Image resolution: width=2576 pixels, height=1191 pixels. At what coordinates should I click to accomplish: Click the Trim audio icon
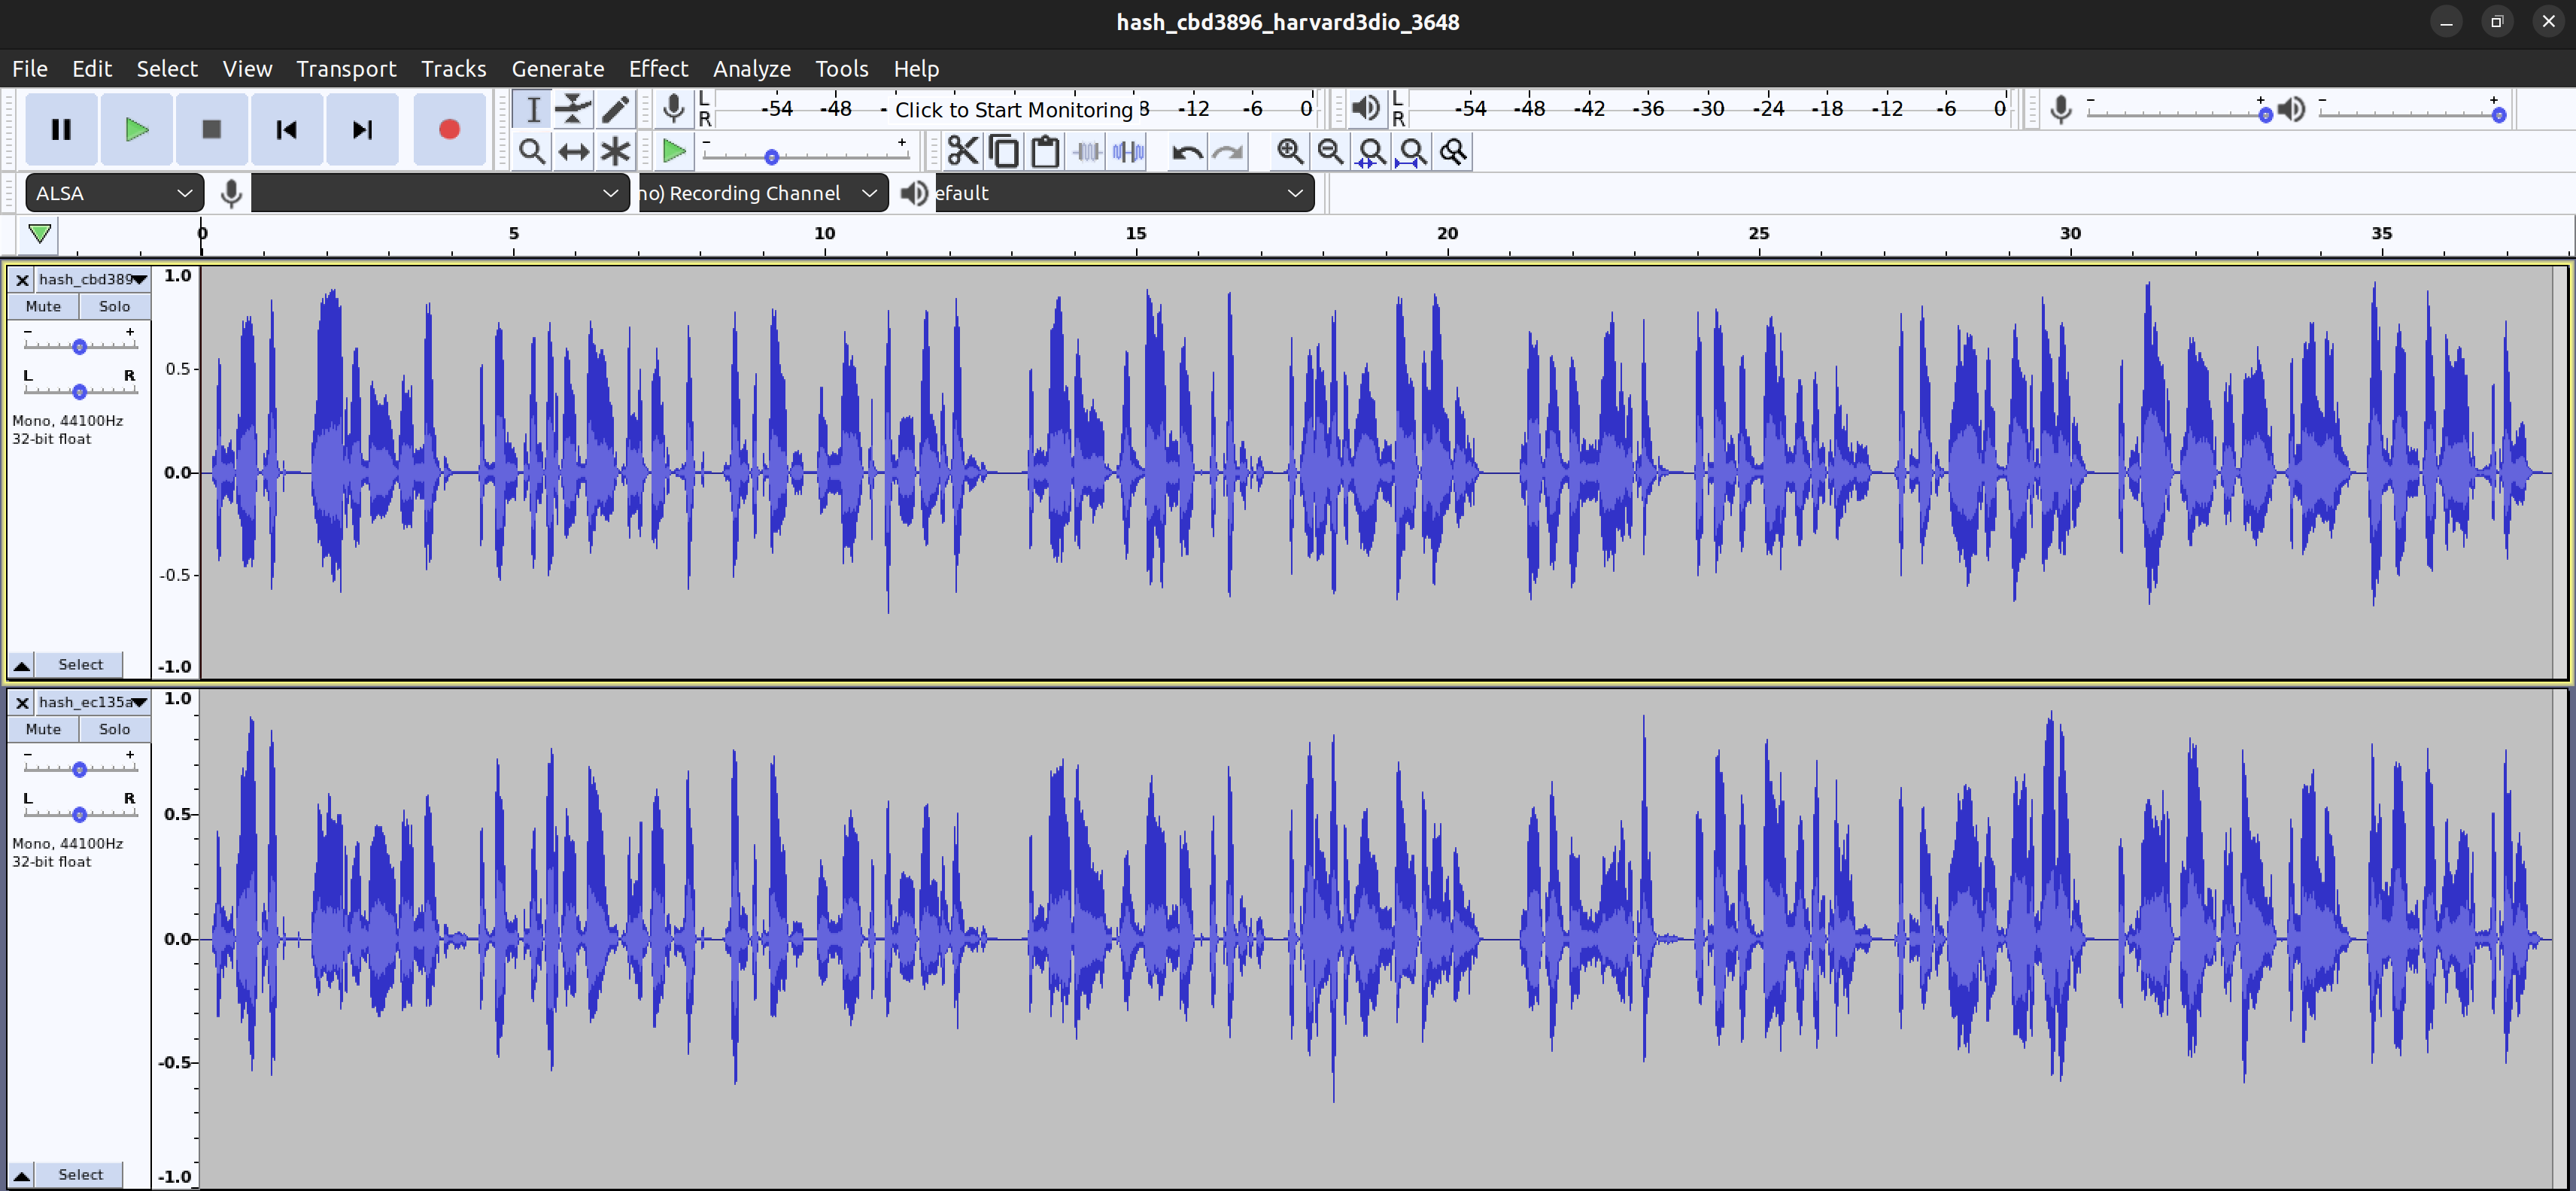coord(1087,152)
